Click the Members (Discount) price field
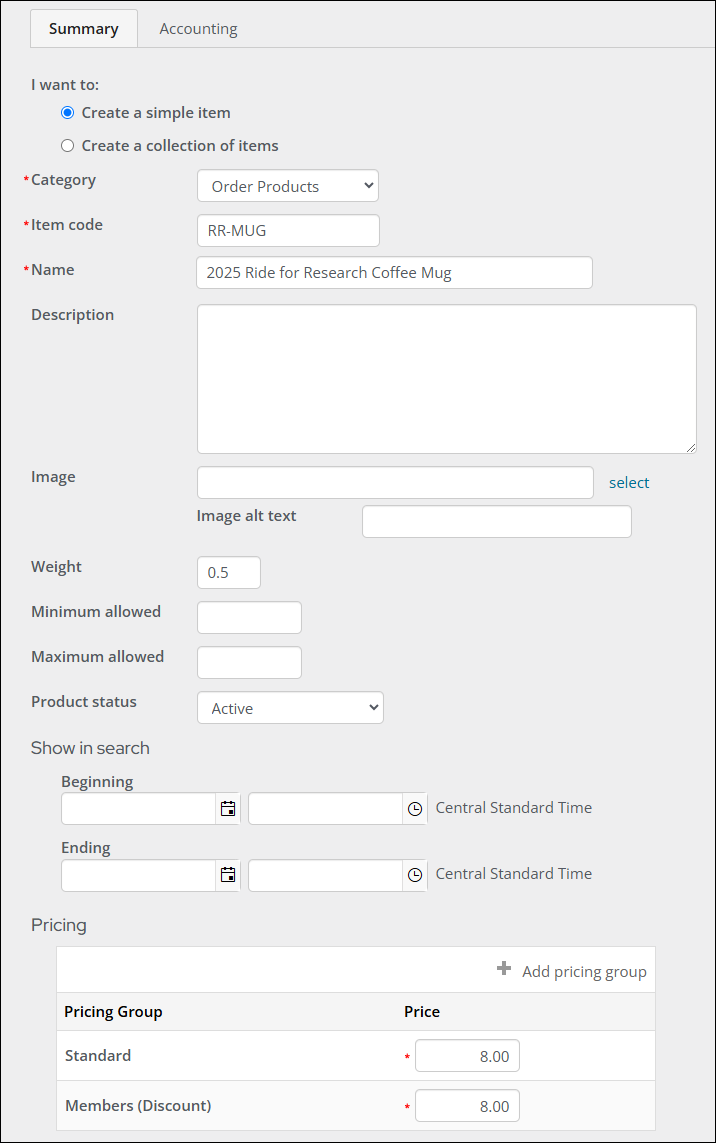The image size is (716, 1143). point(467,1106)
